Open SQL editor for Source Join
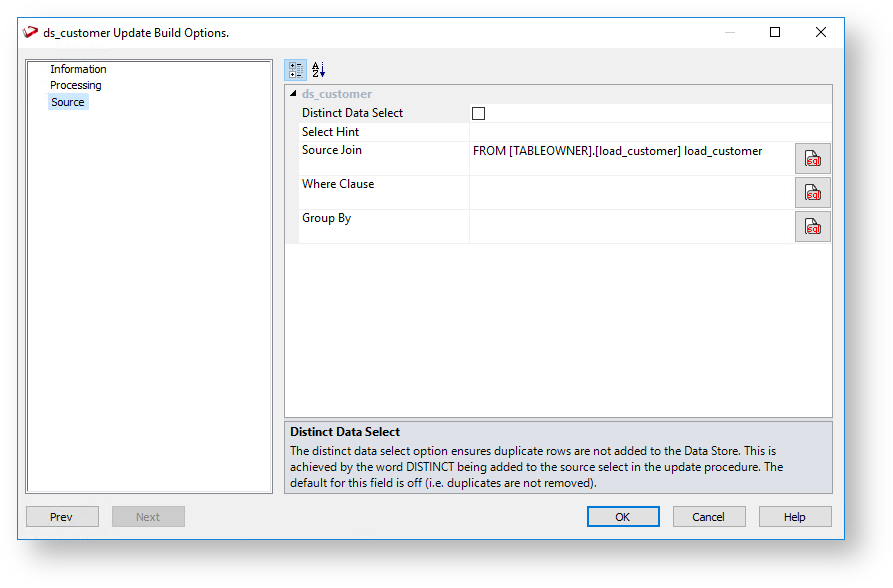The image size is (893, 588). click(x=812, y=158)
